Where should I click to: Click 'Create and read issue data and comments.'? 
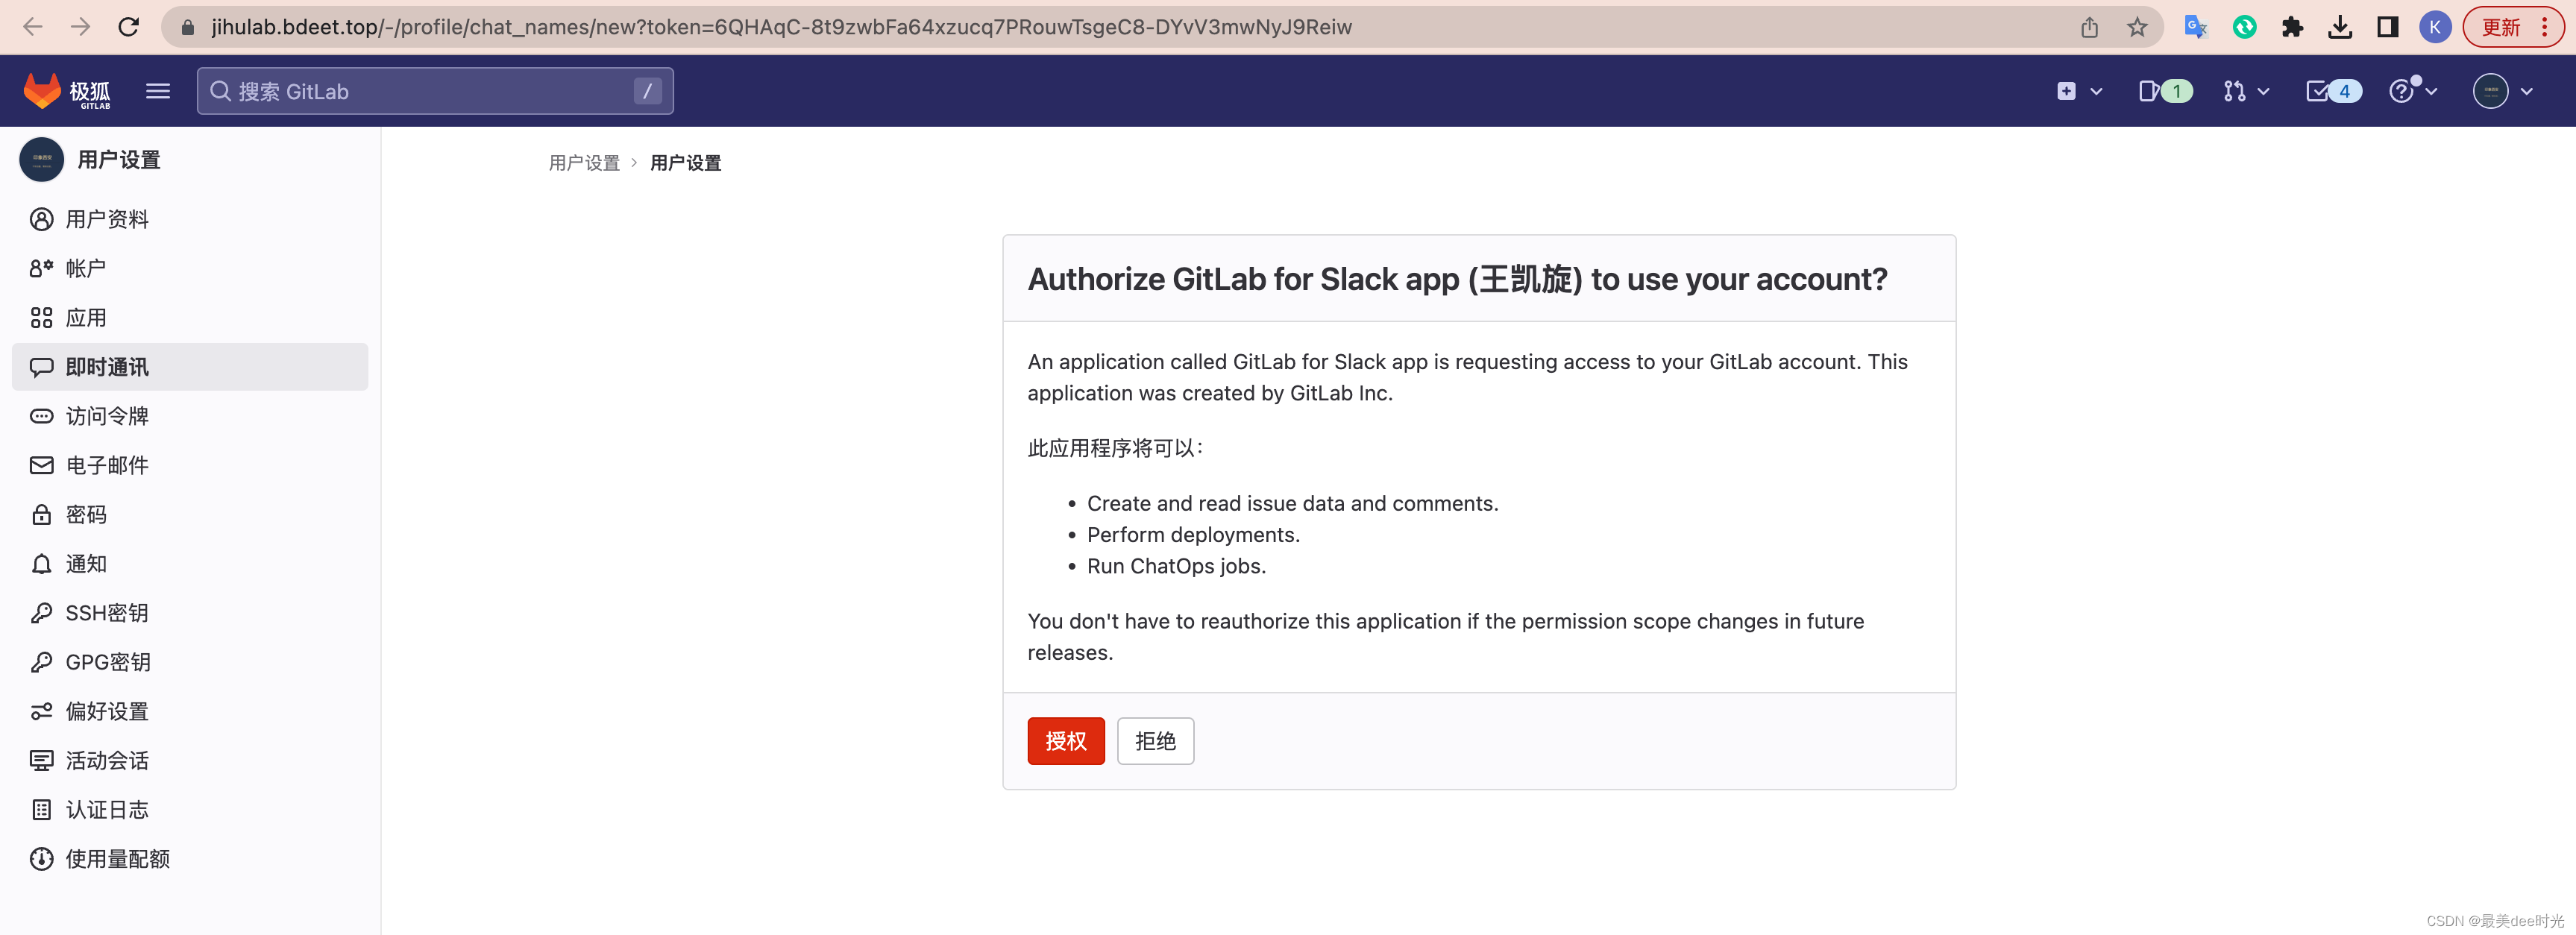1293,503
